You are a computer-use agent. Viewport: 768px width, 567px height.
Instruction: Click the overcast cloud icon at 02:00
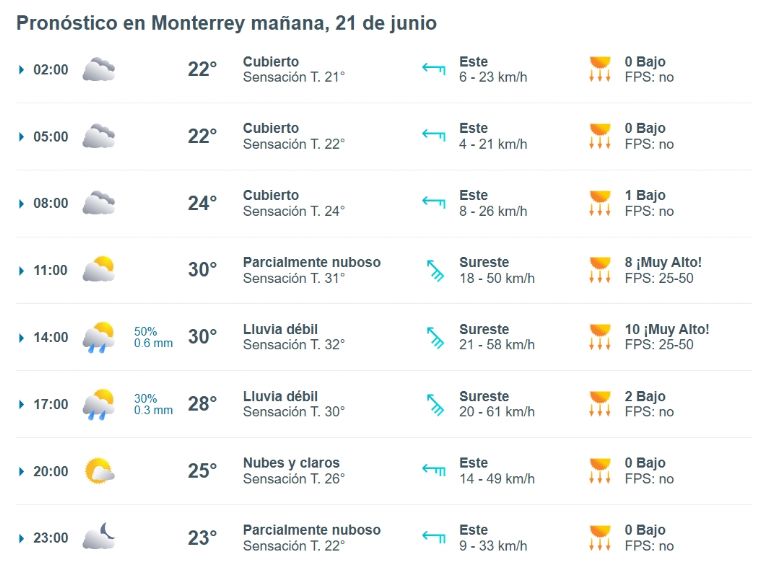[98, 70]
